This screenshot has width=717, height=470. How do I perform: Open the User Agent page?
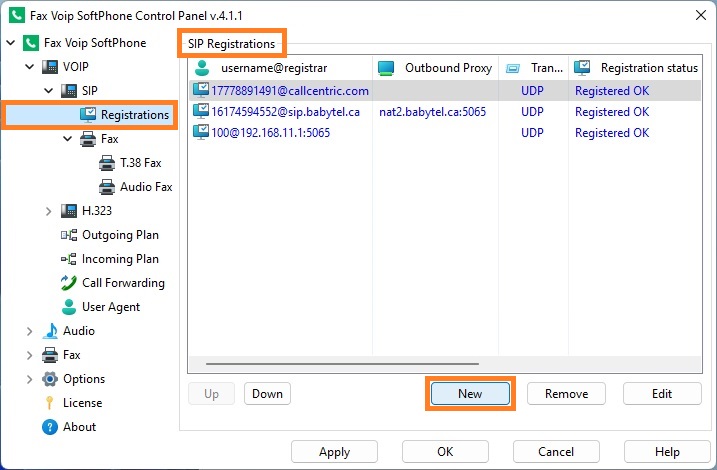tap(111, 307)
